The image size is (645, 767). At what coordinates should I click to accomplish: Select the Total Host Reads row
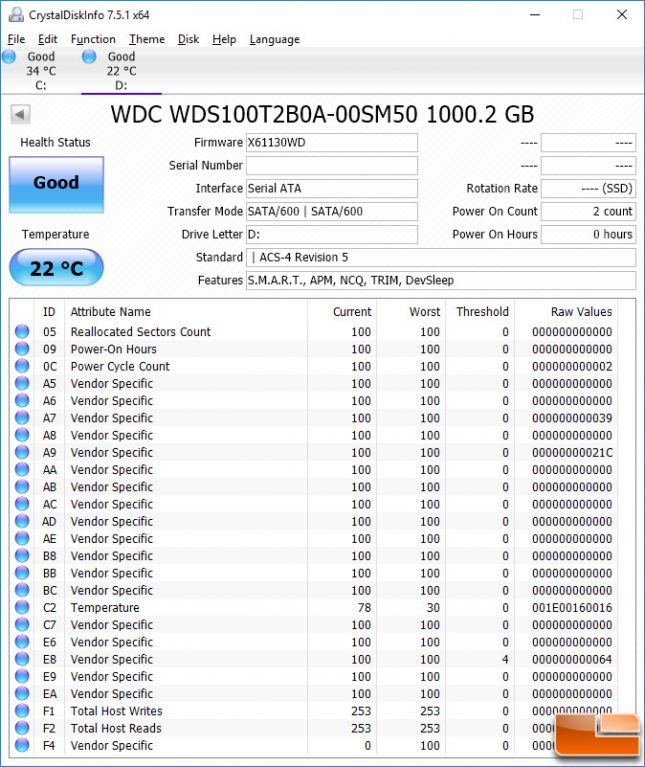[313, 728]
